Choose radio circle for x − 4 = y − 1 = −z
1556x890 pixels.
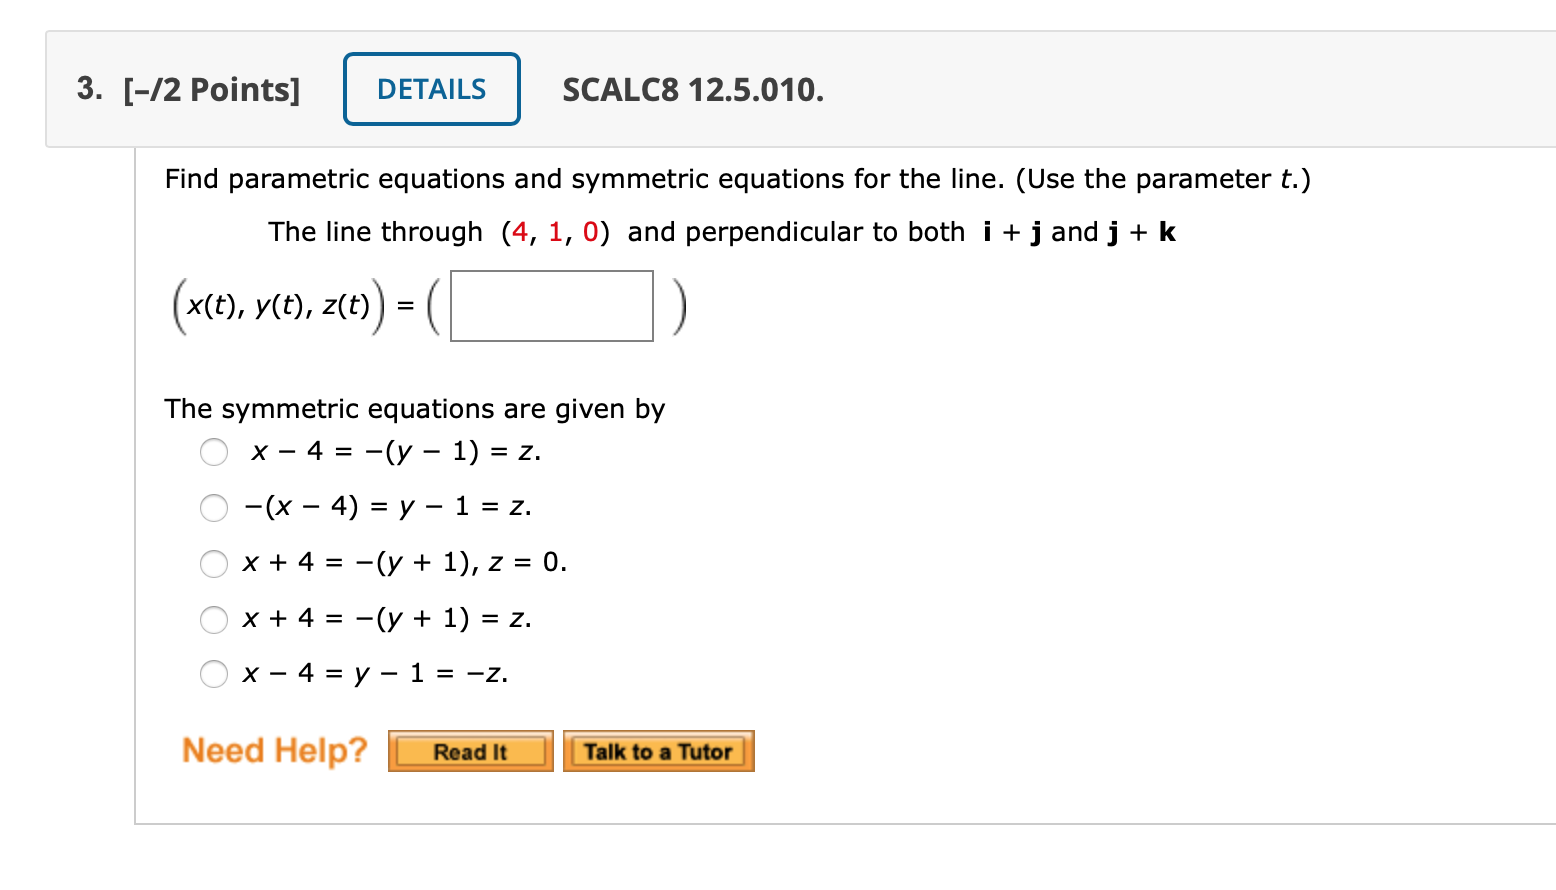click(x=214, y=674)
